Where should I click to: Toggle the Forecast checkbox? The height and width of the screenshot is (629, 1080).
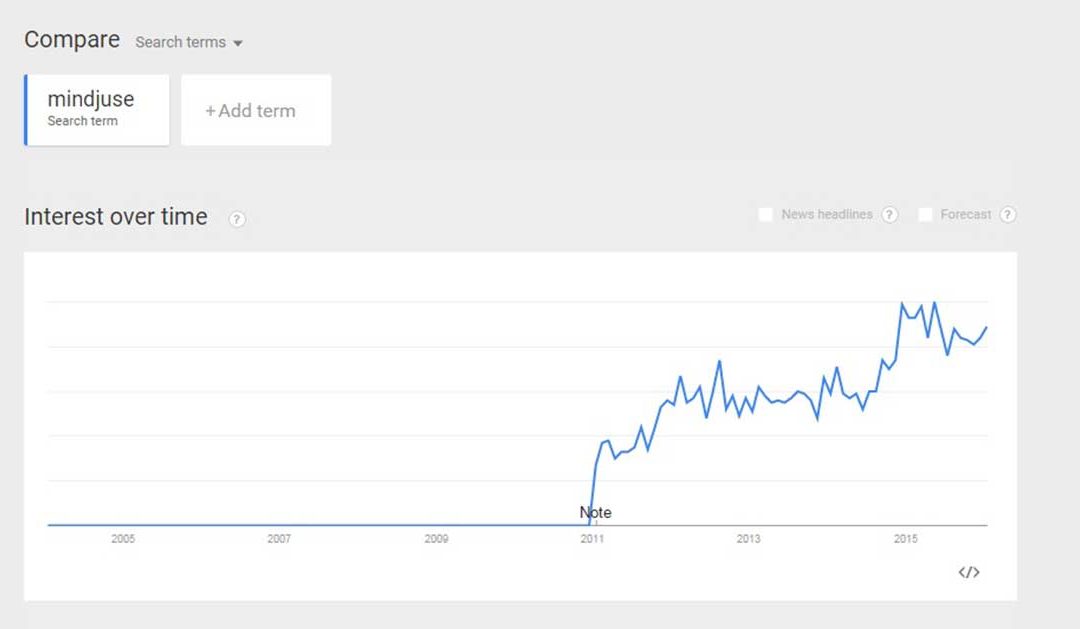point(925,215)
